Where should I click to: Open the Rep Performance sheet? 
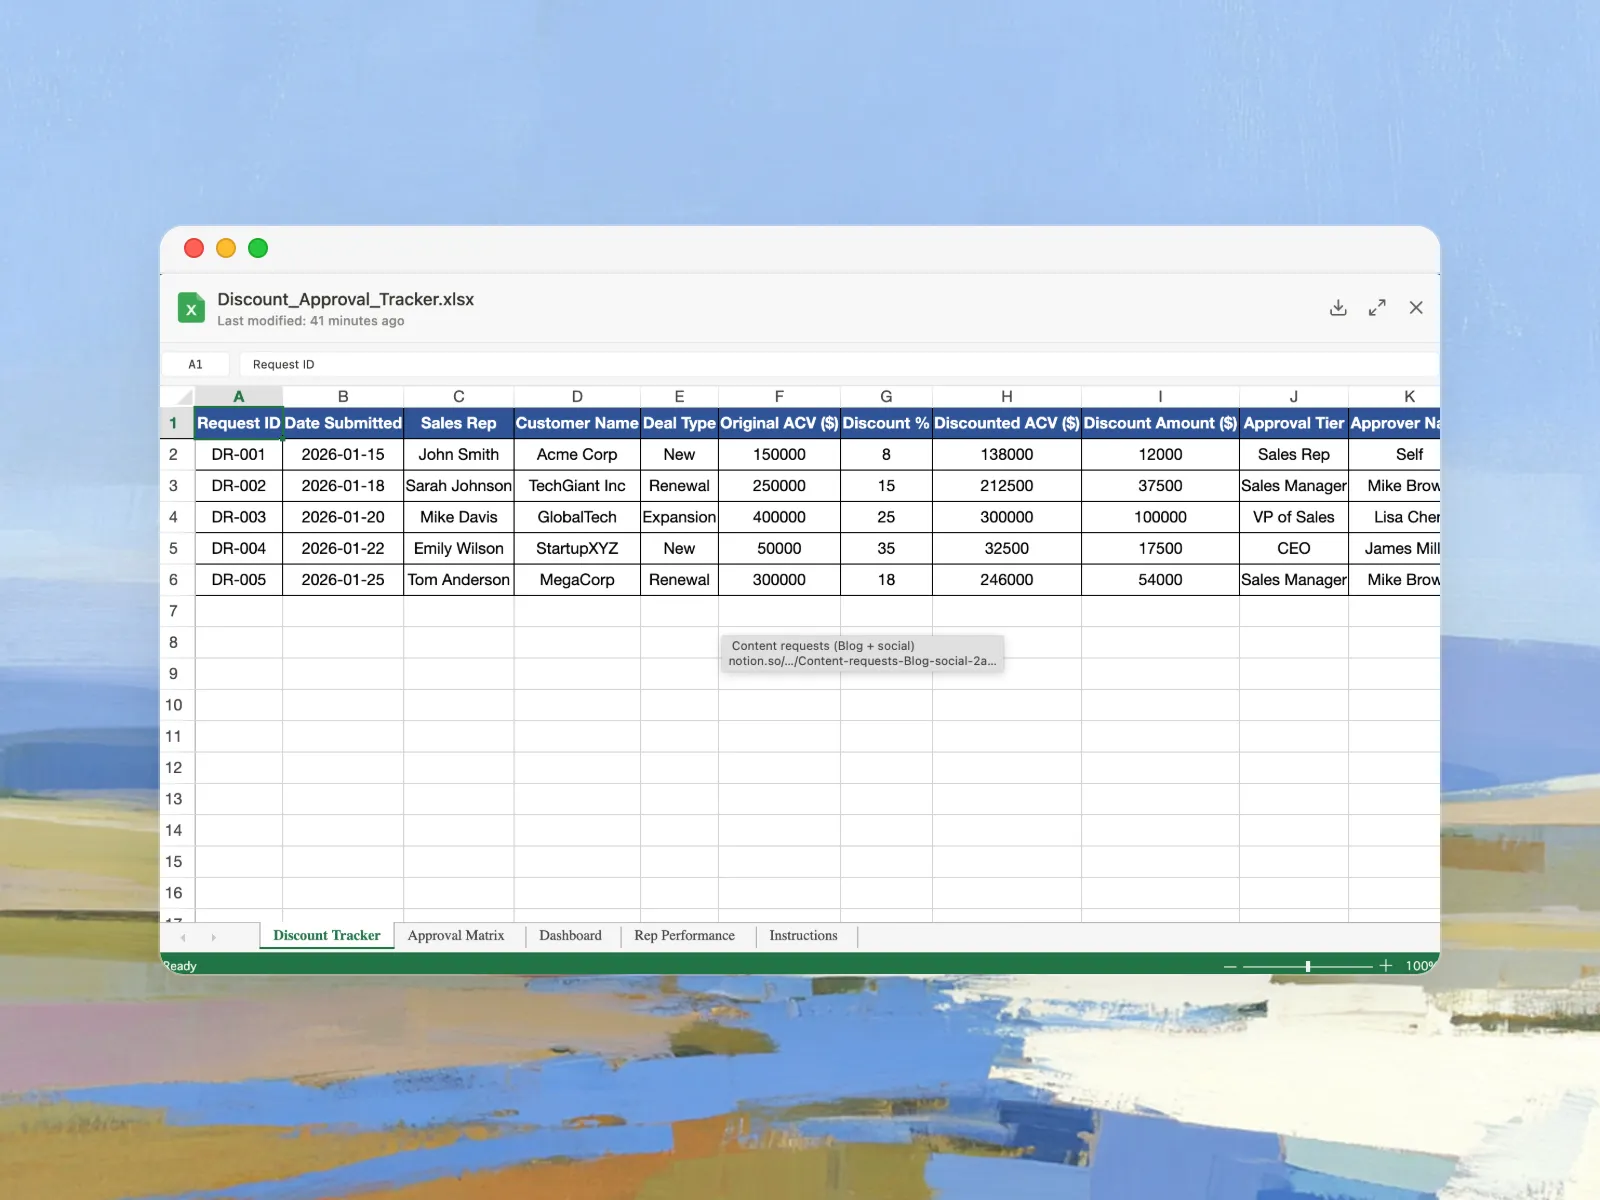684,936
